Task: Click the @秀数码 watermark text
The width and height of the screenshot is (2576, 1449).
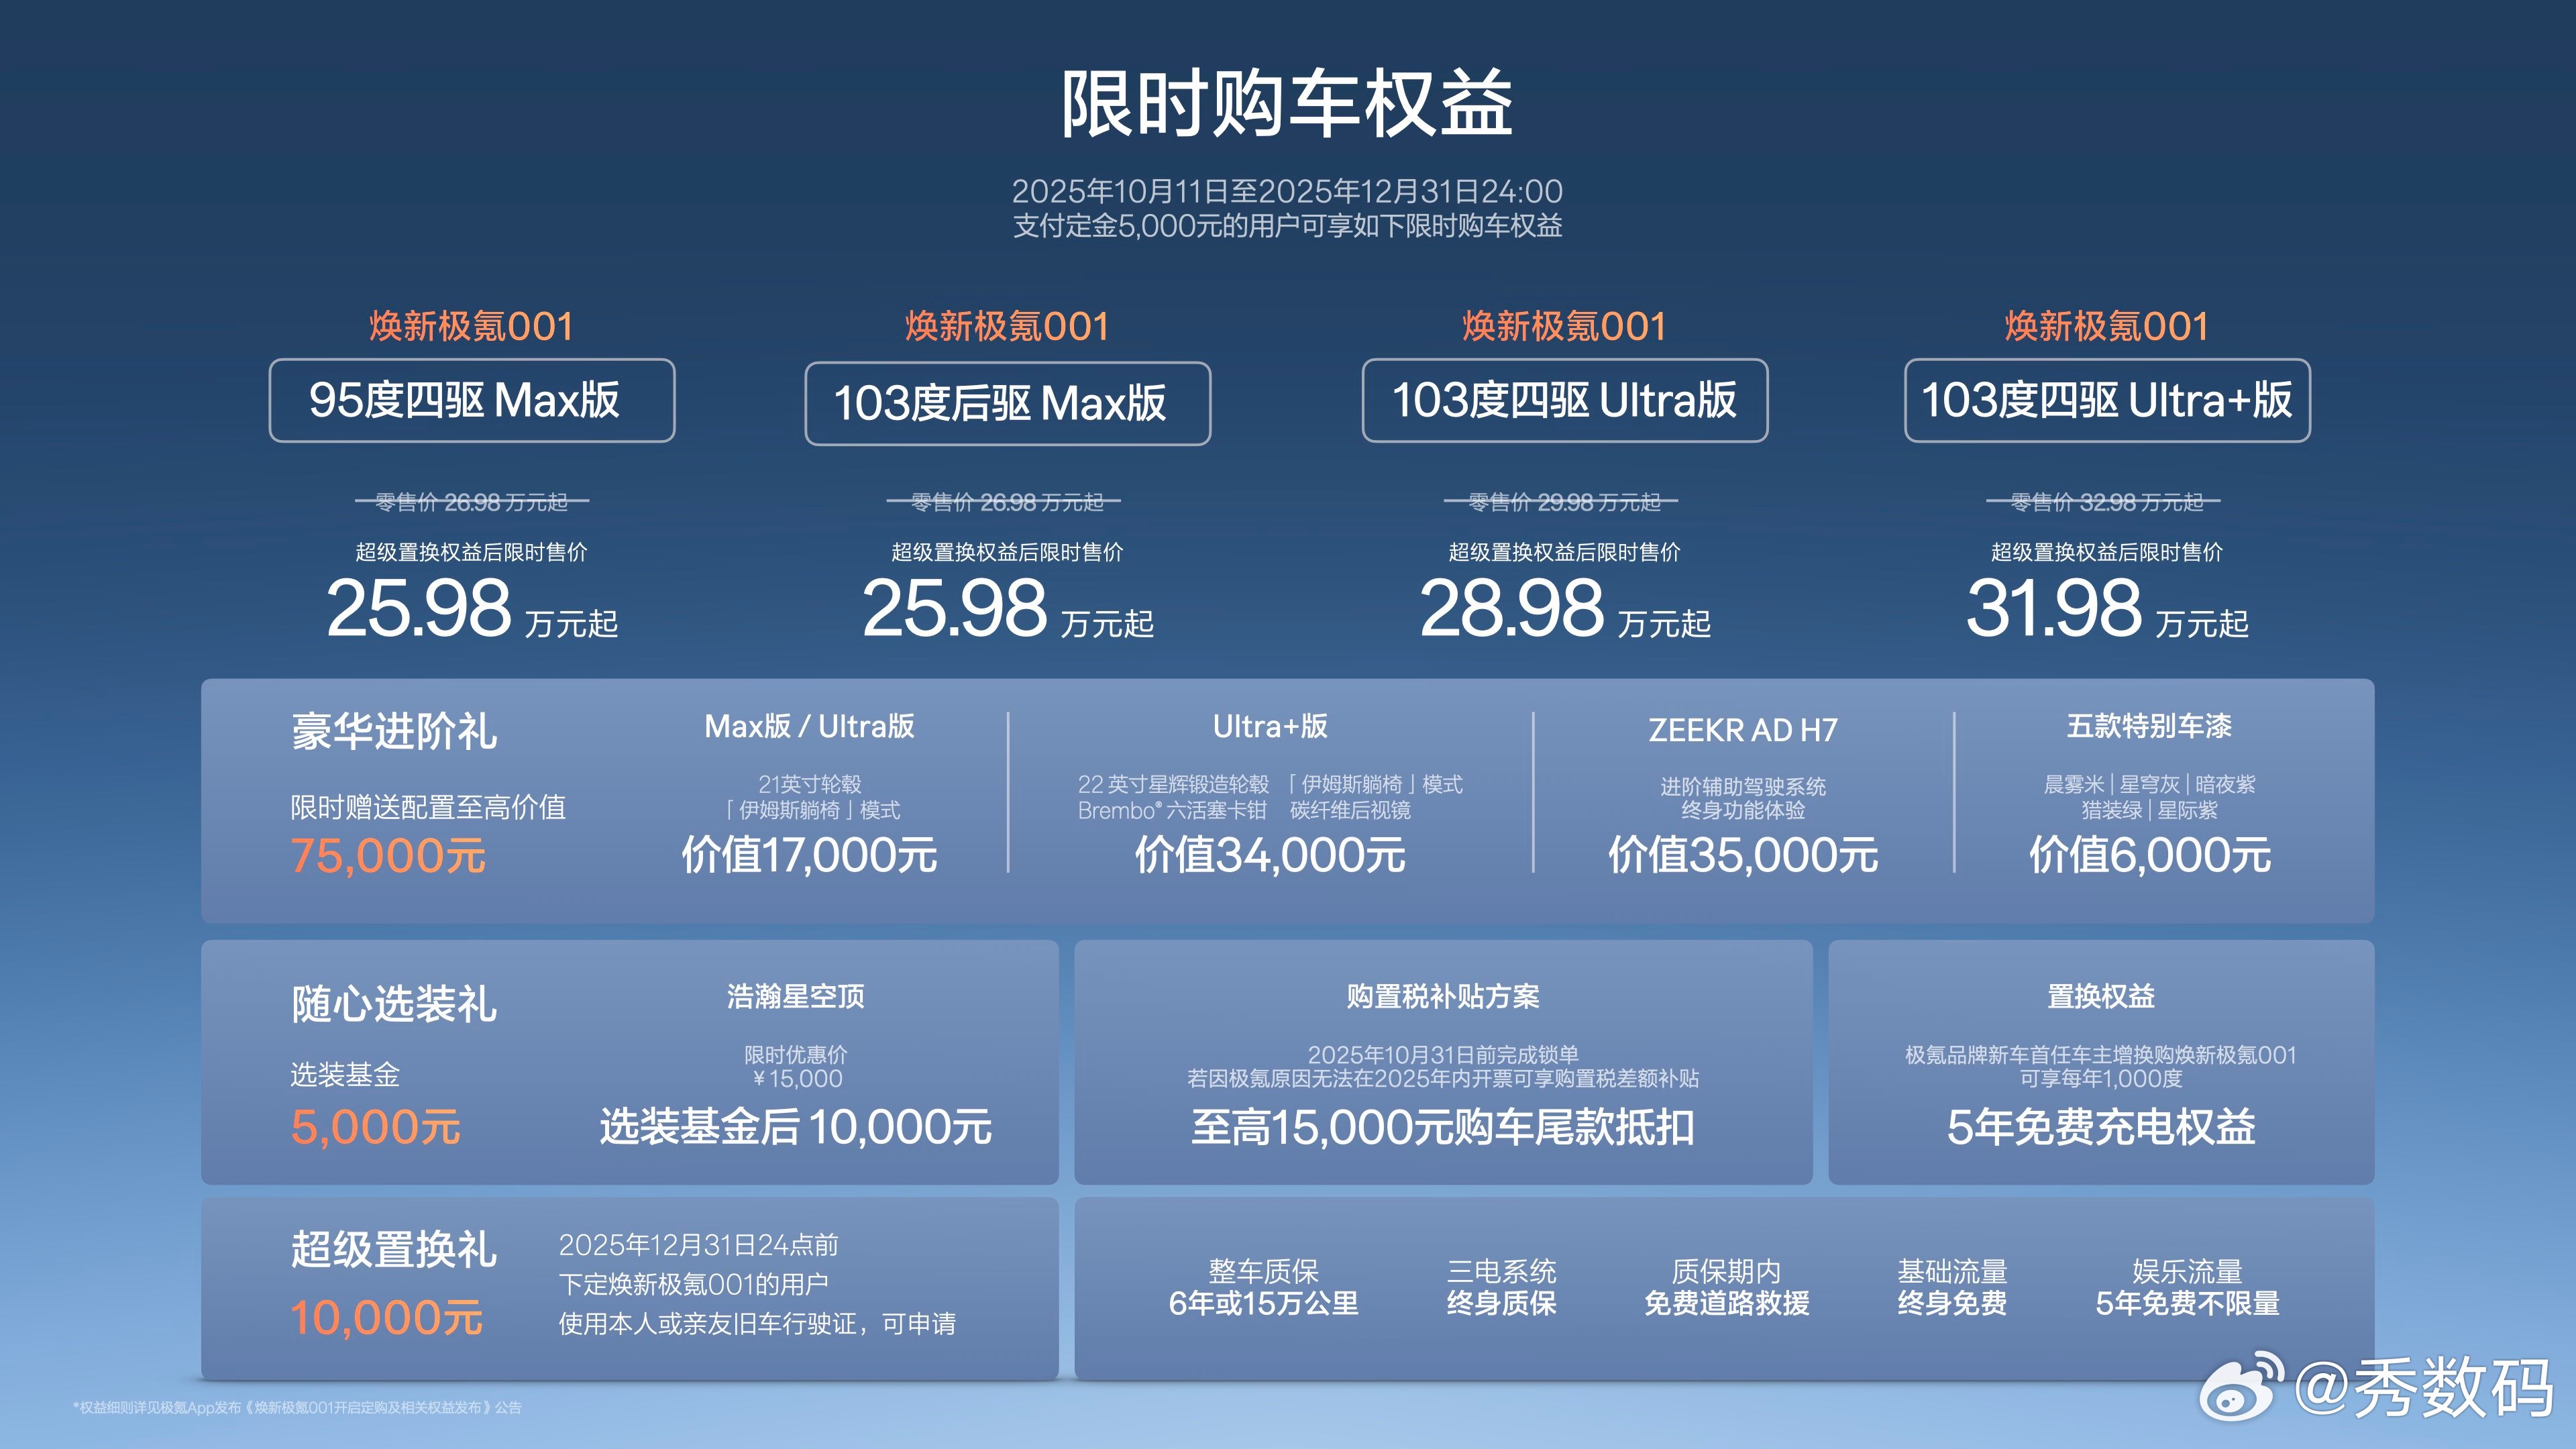Action: pyautogui.click(x=2424, y=1388)
